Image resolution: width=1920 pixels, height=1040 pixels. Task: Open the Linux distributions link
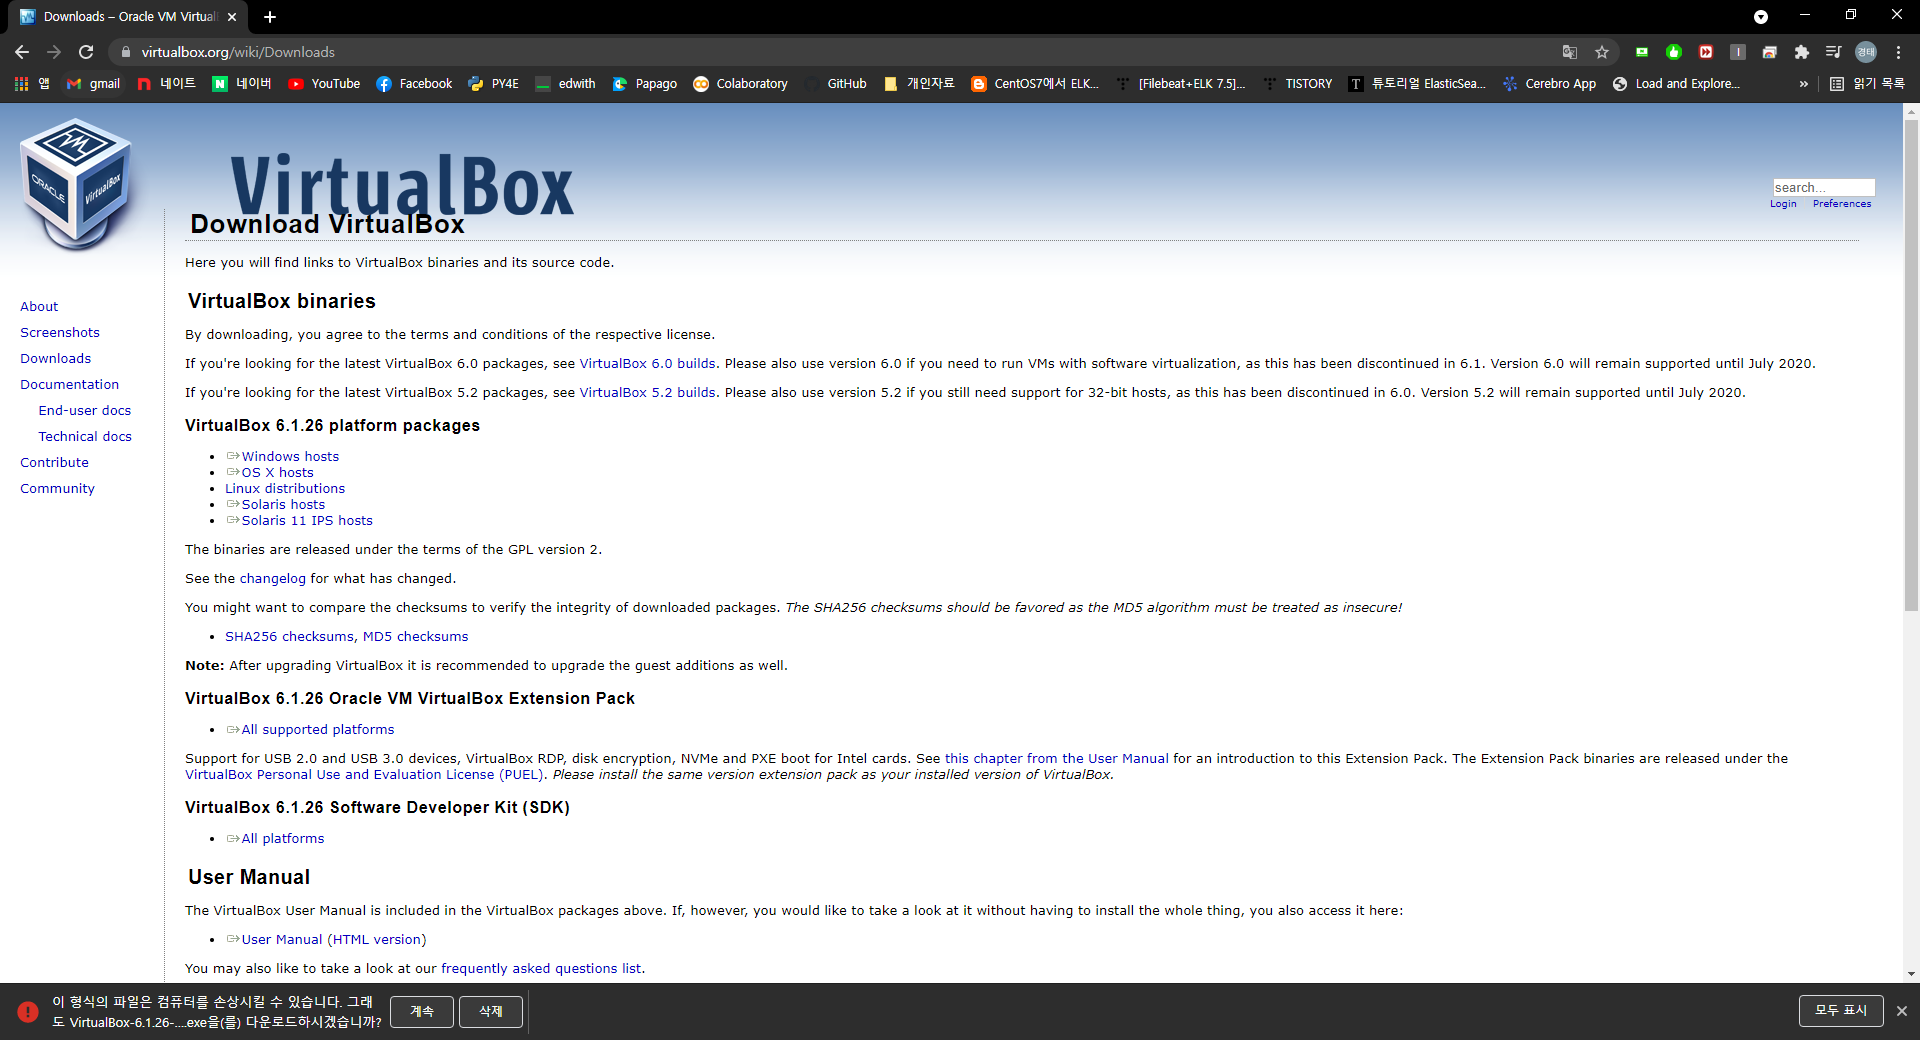pos(285,489)
